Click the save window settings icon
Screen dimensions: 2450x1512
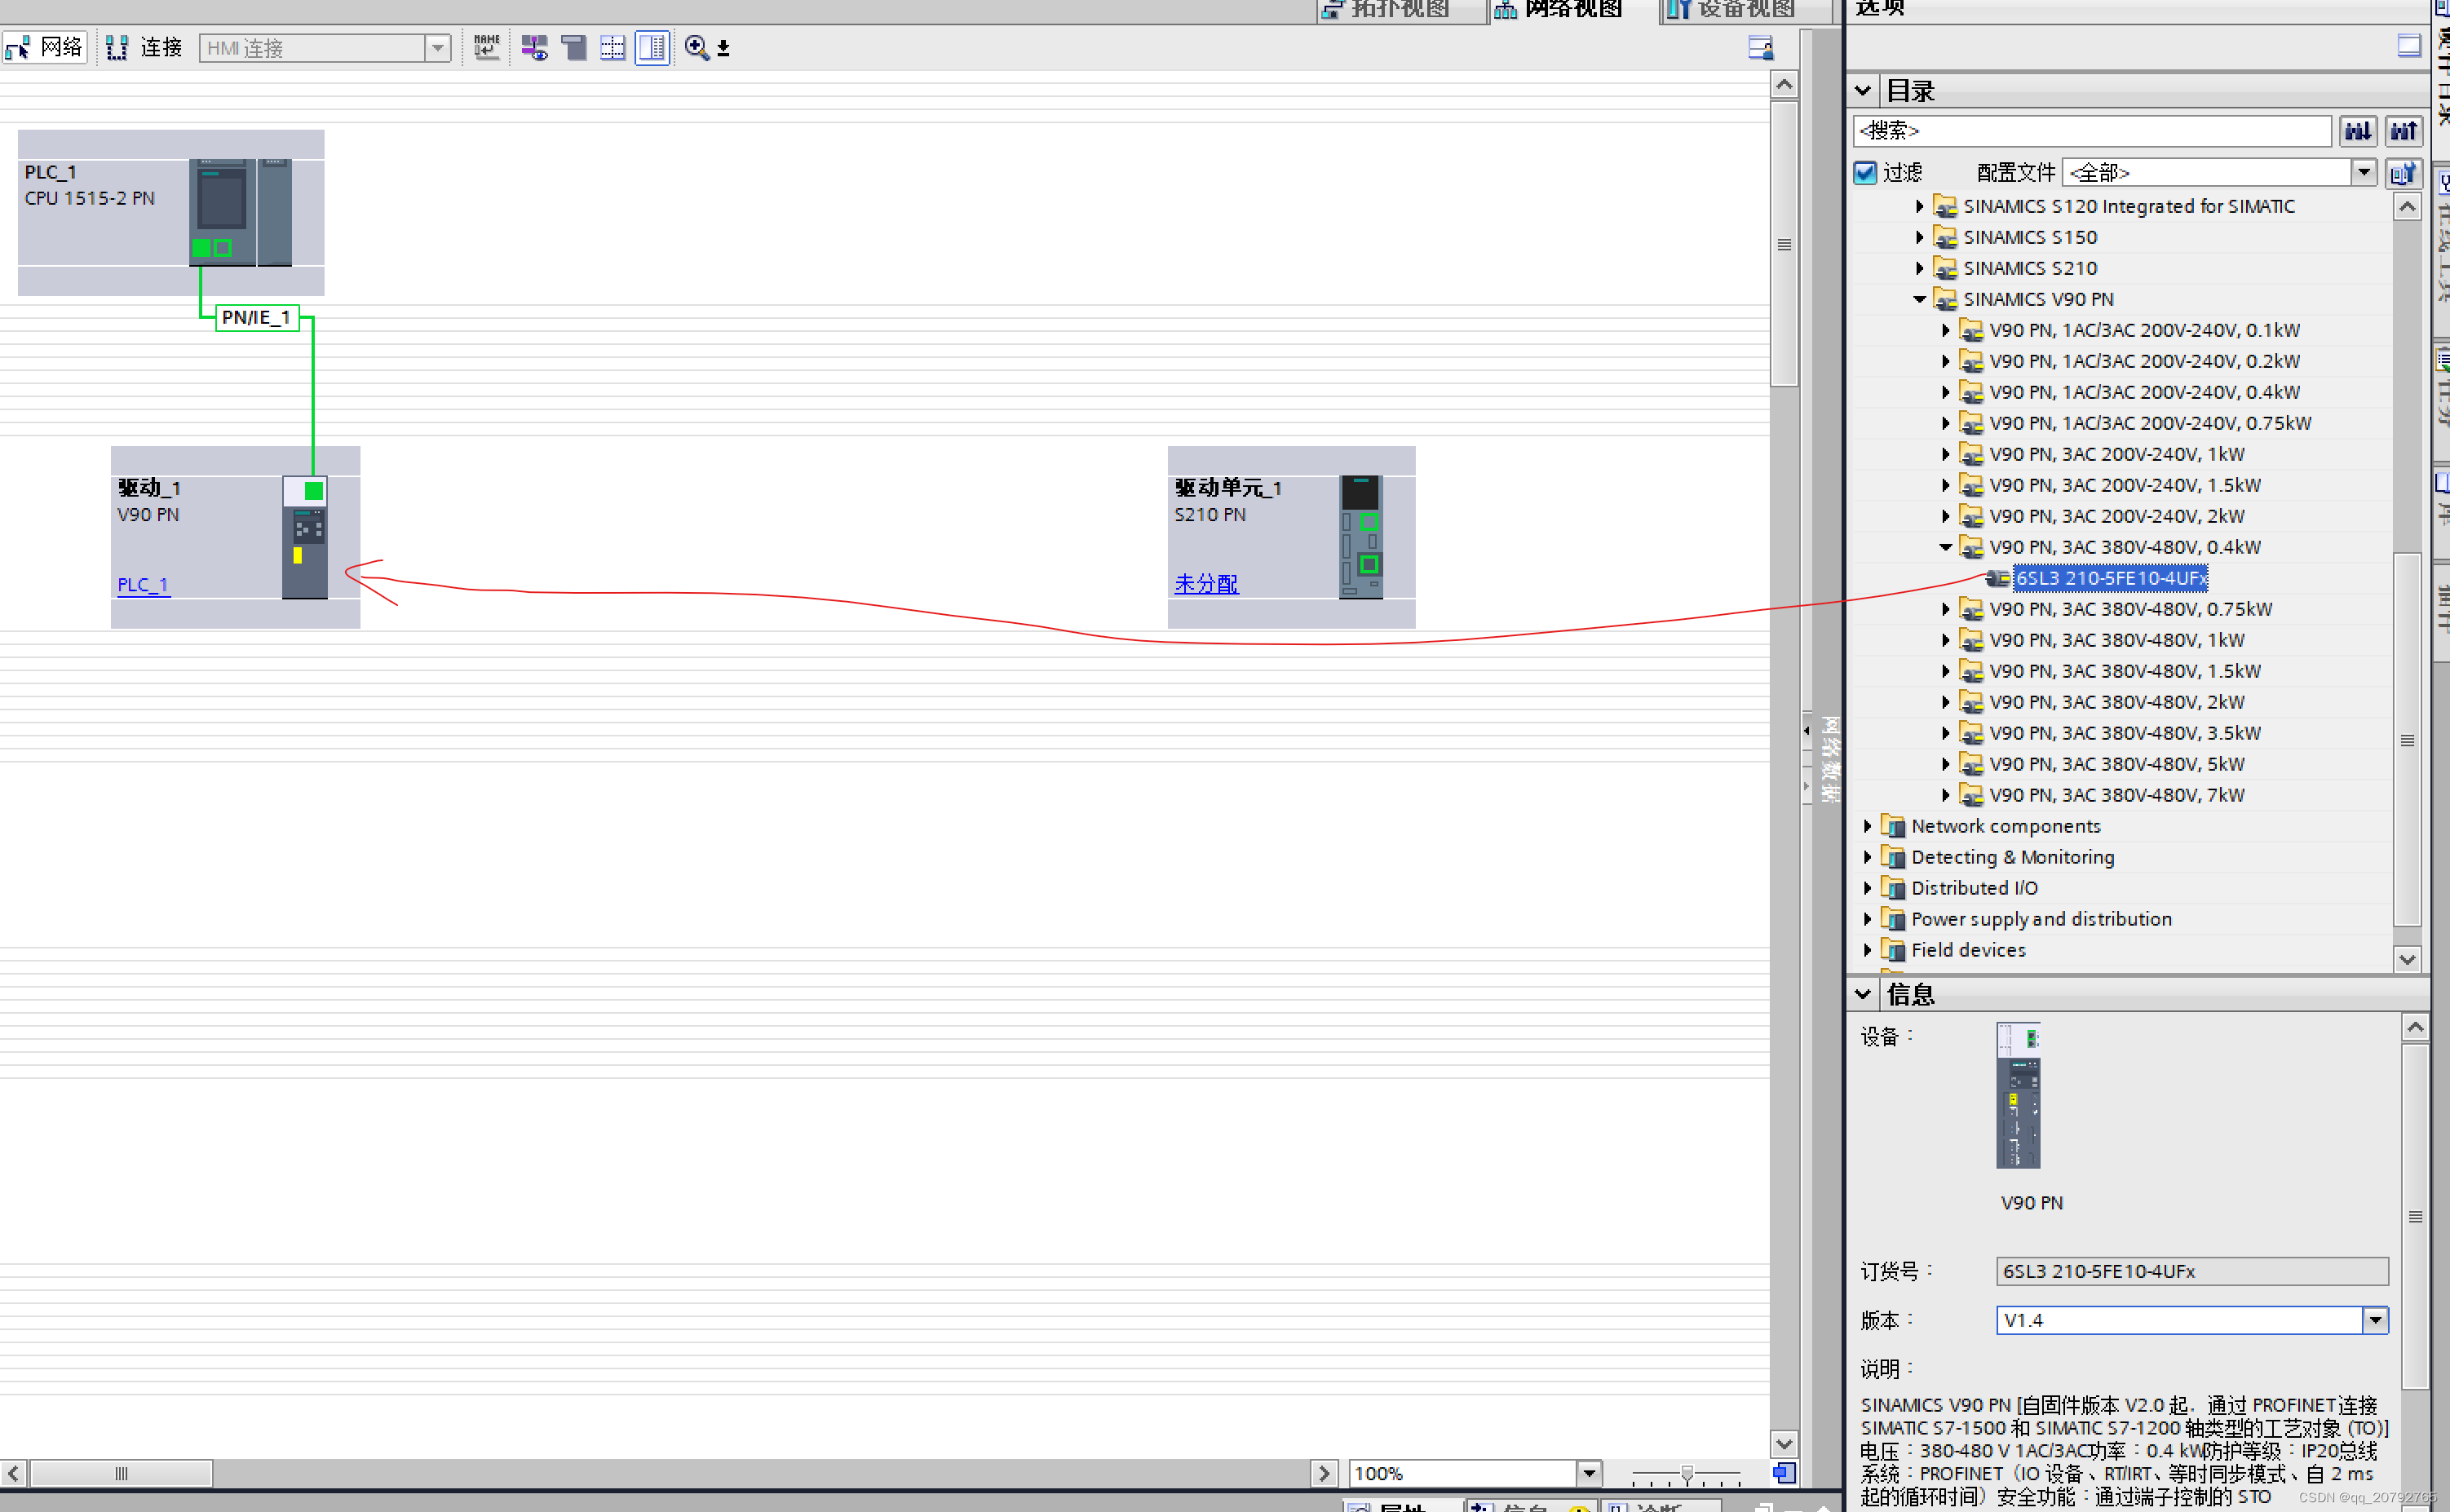click(x=1760, y=47)
